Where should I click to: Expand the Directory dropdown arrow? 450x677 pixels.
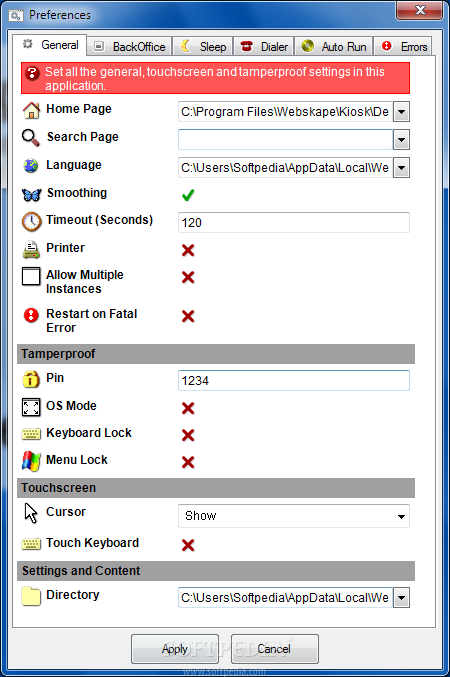tap(401, 598)
